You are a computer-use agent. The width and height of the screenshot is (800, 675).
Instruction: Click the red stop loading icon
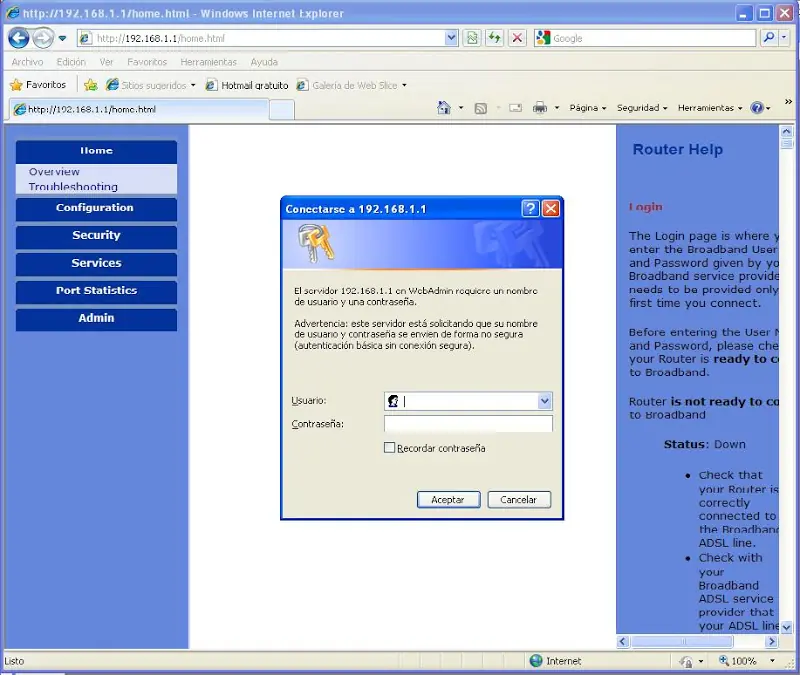pos(517,38)
